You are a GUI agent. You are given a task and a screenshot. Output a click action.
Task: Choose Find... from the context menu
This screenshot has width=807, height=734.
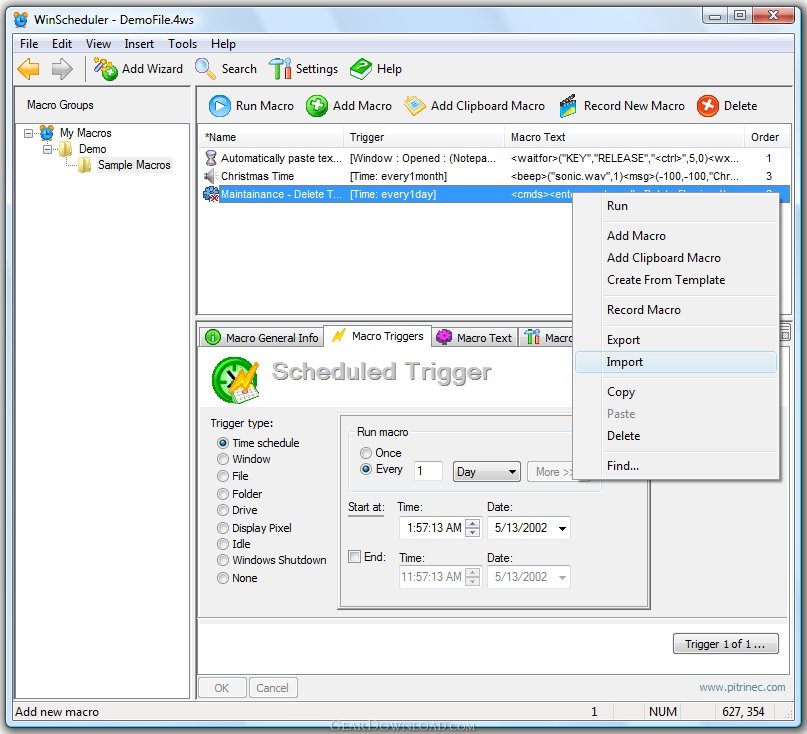click(676, 466)
